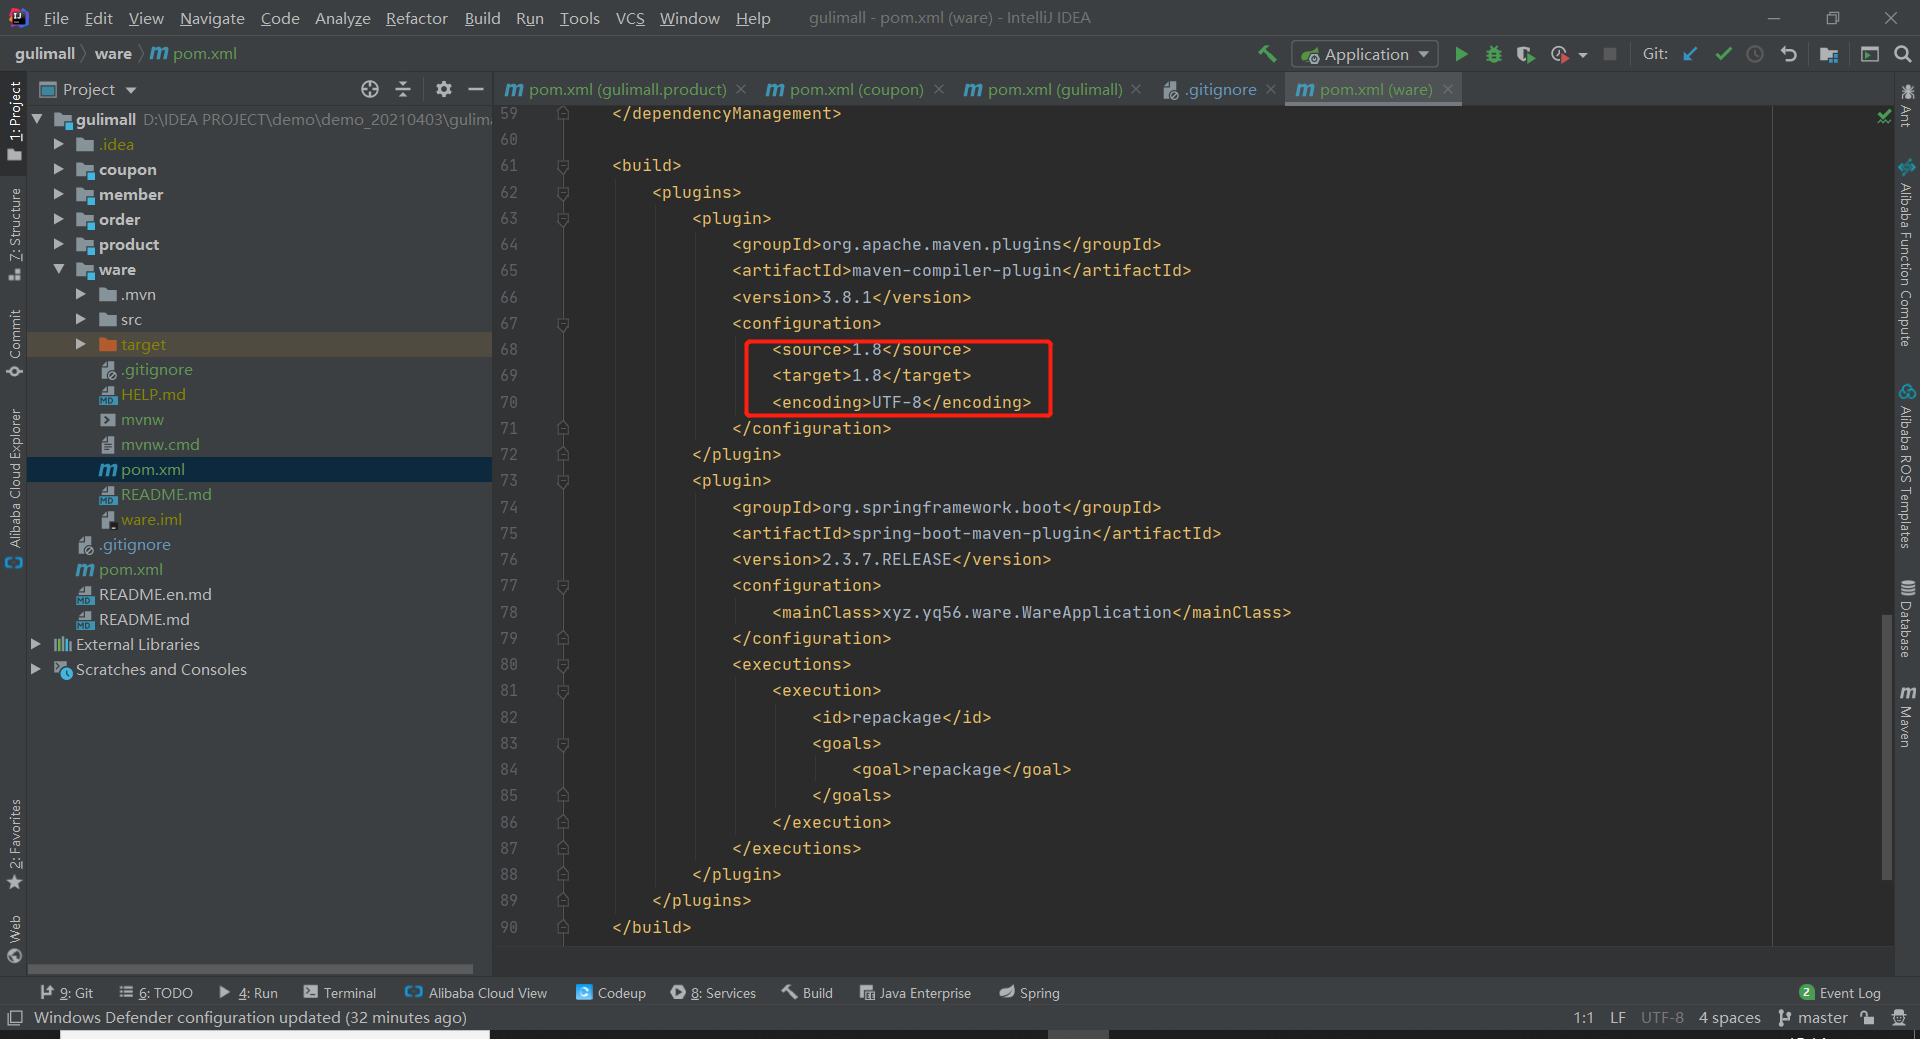Click the Project panel horizontal scrollbar
Viewport: 1920px width, 1039px height.
pos(250,968)
